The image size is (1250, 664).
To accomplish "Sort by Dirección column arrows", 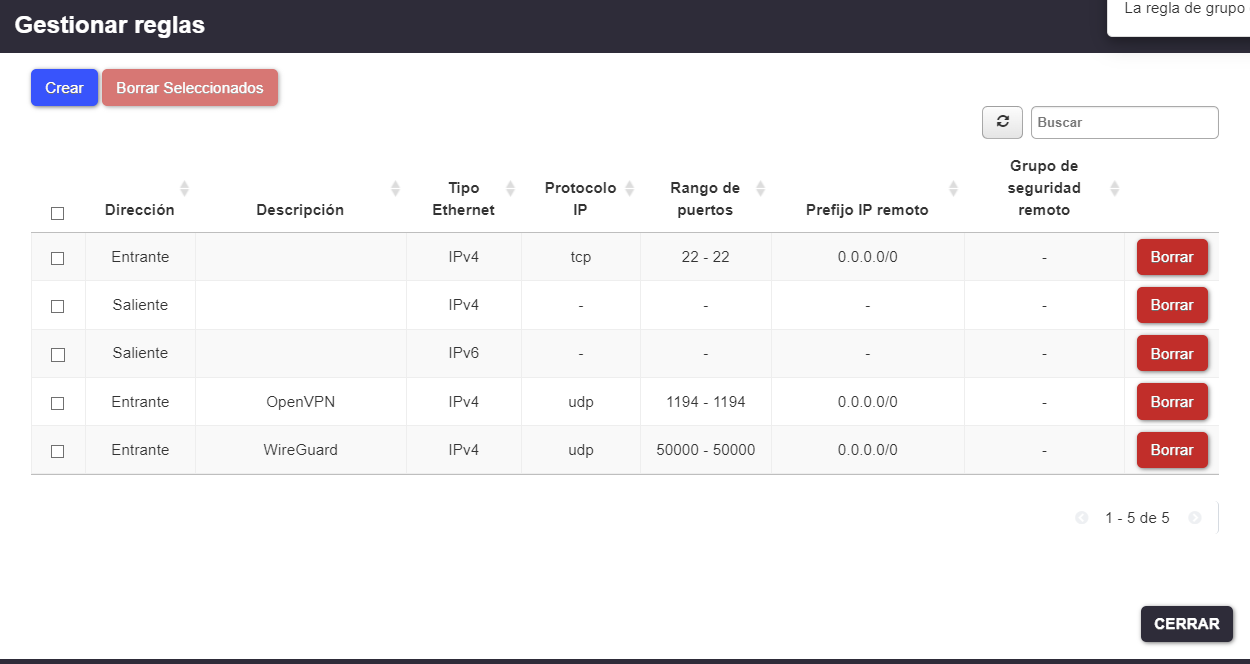I will (x=184, y=188).
